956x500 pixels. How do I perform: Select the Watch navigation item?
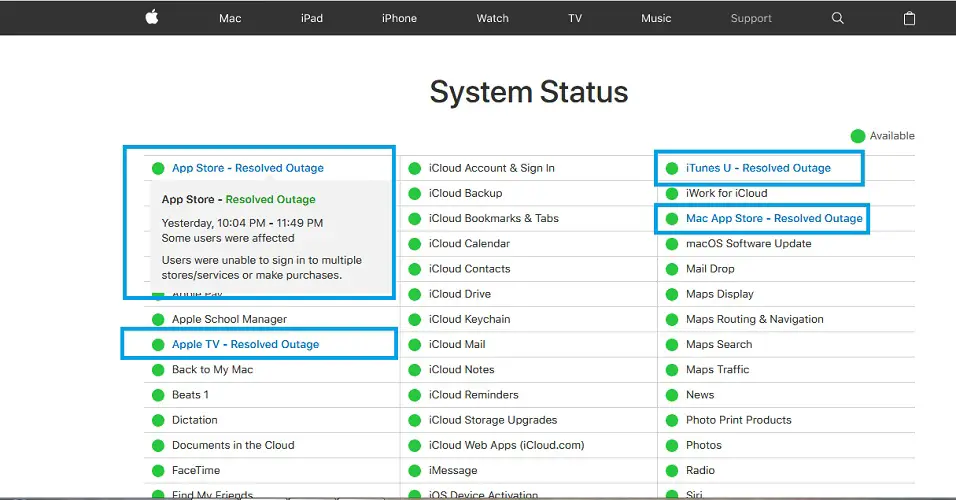[x=492, y=18]
